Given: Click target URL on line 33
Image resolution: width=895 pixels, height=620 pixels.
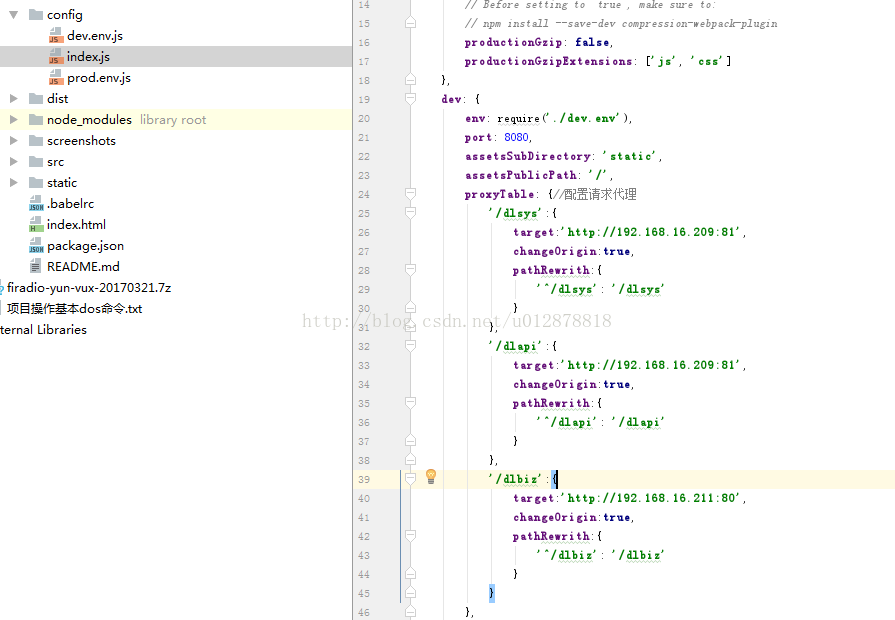Looking at the screenshot, I should click(x=651, y=365).
